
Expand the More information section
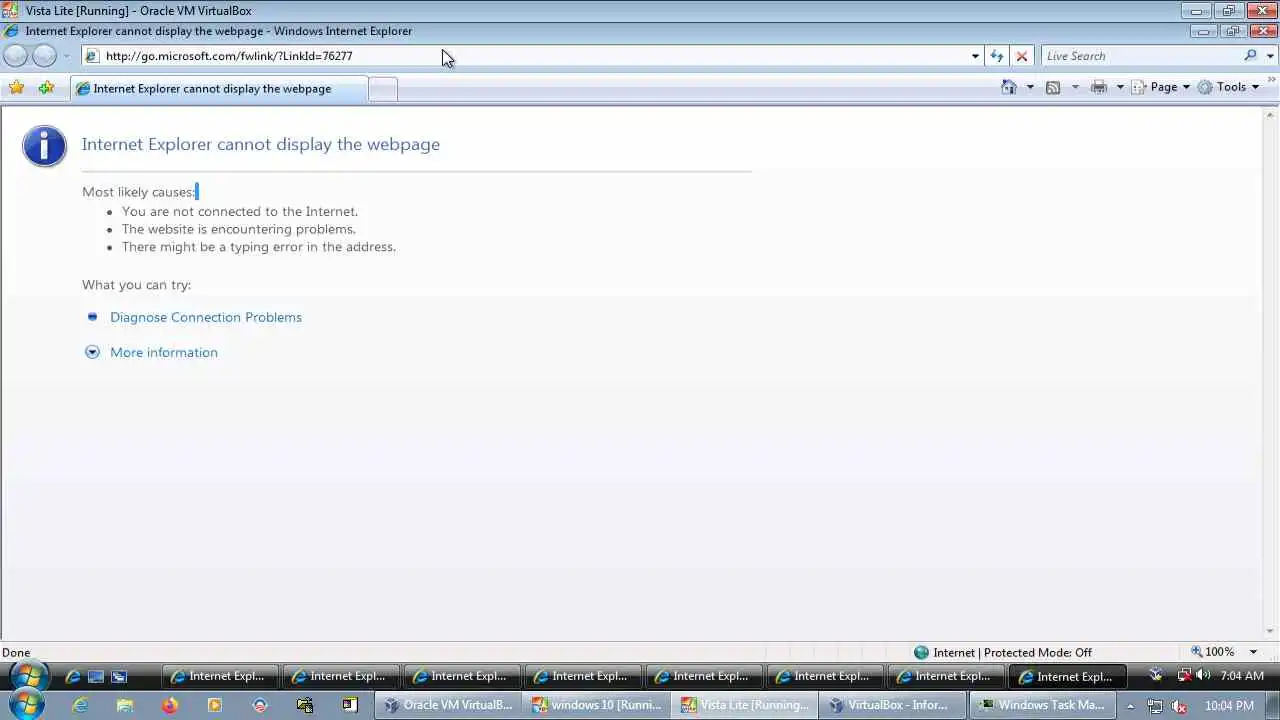(x=163, y=352)
